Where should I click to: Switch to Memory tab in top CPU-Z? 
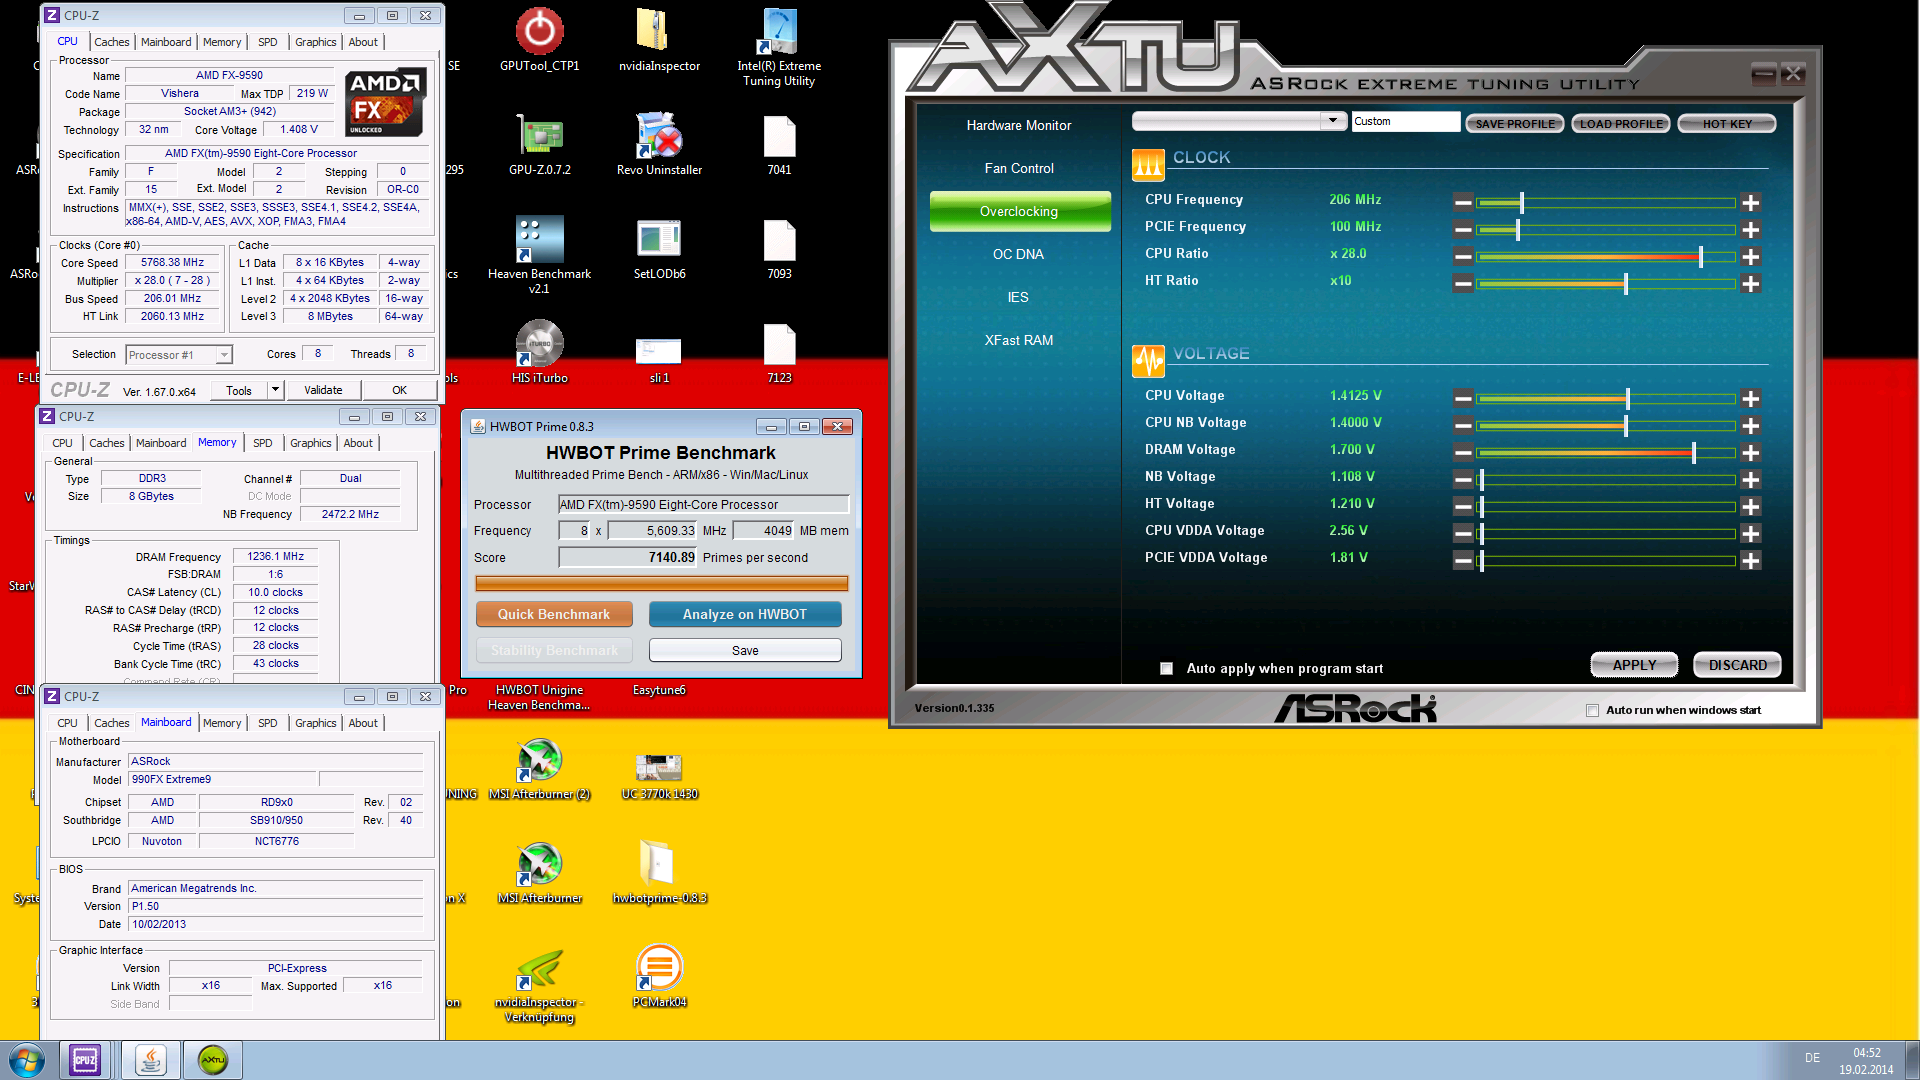click(x=222, y=42)
